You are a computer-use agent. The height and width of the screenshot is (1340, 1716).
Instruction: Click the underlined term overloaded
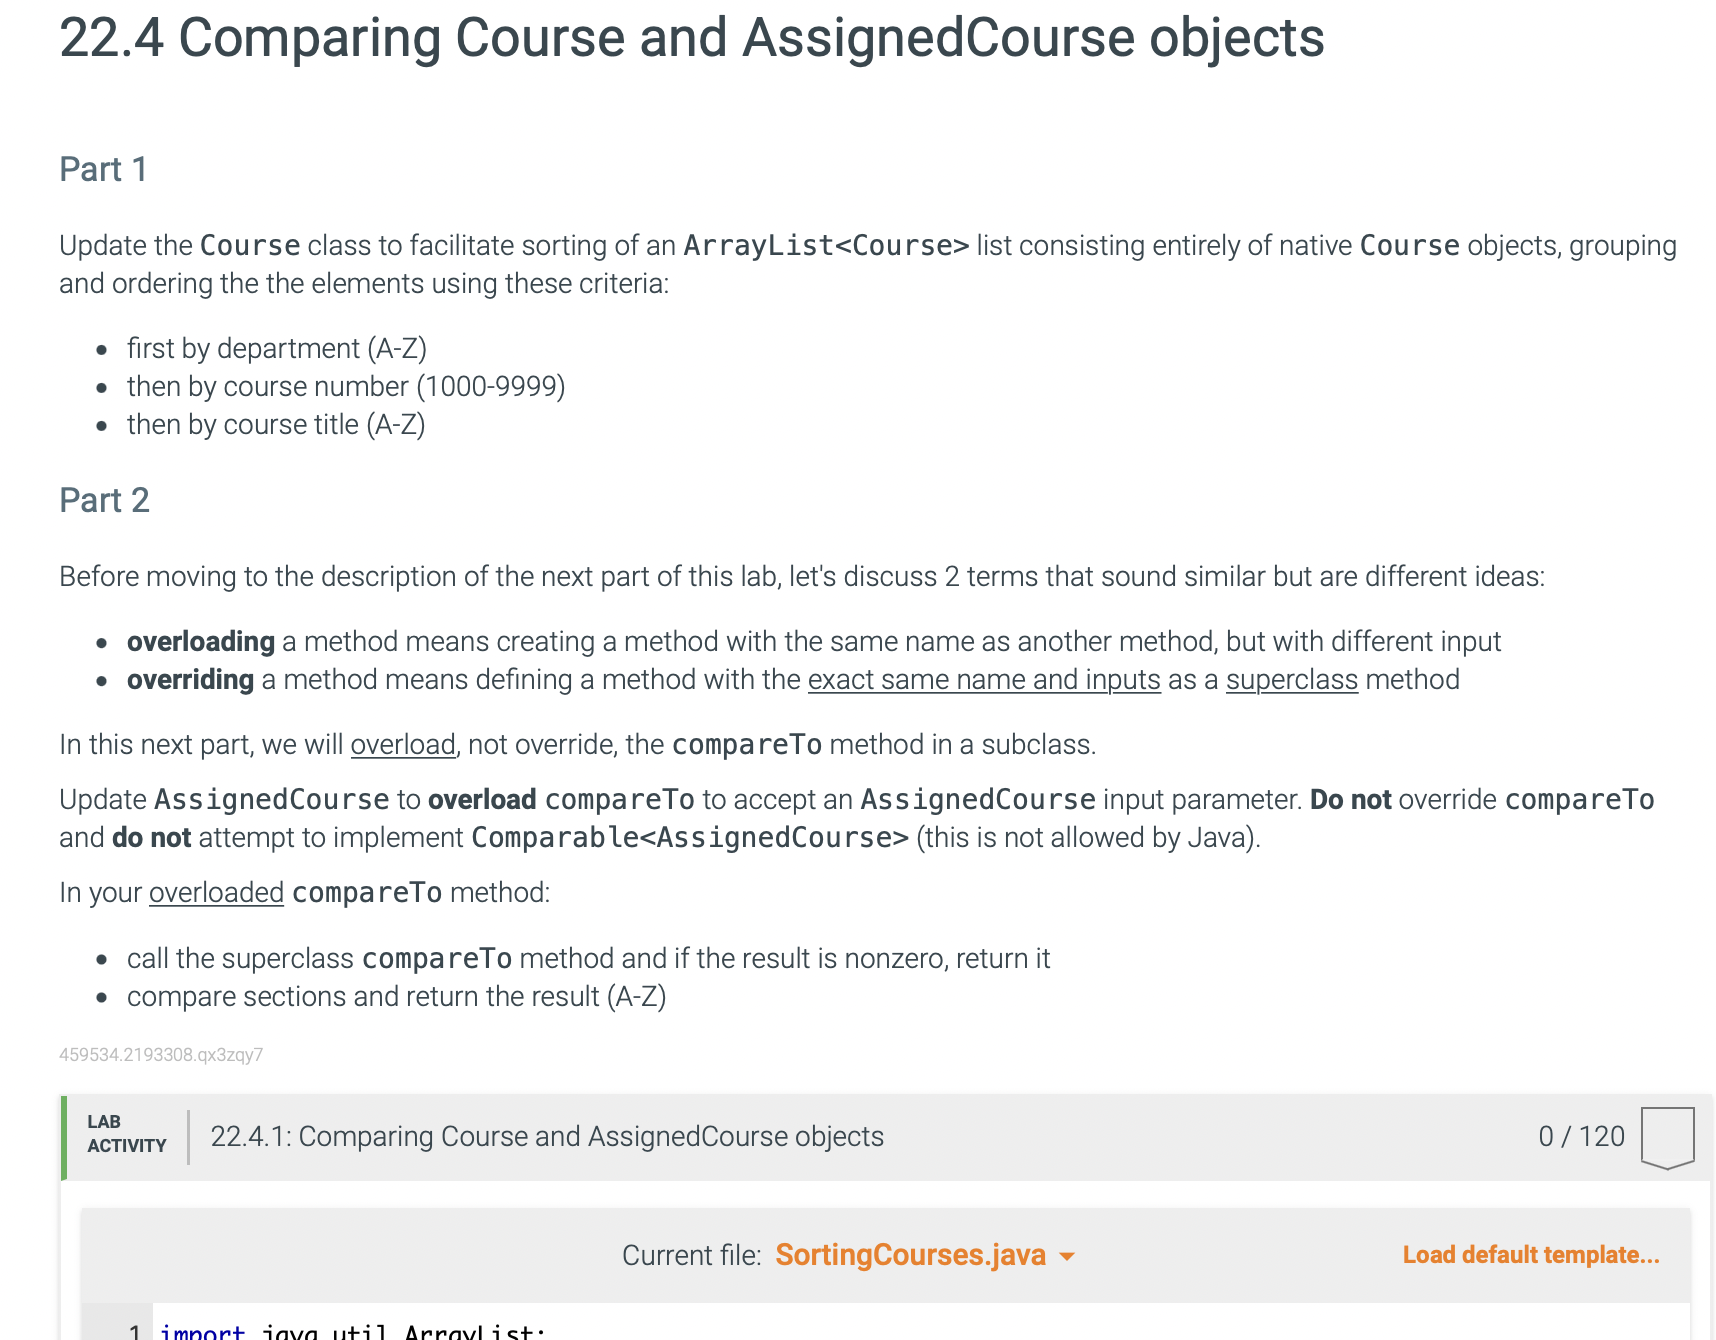click(216, 892)
